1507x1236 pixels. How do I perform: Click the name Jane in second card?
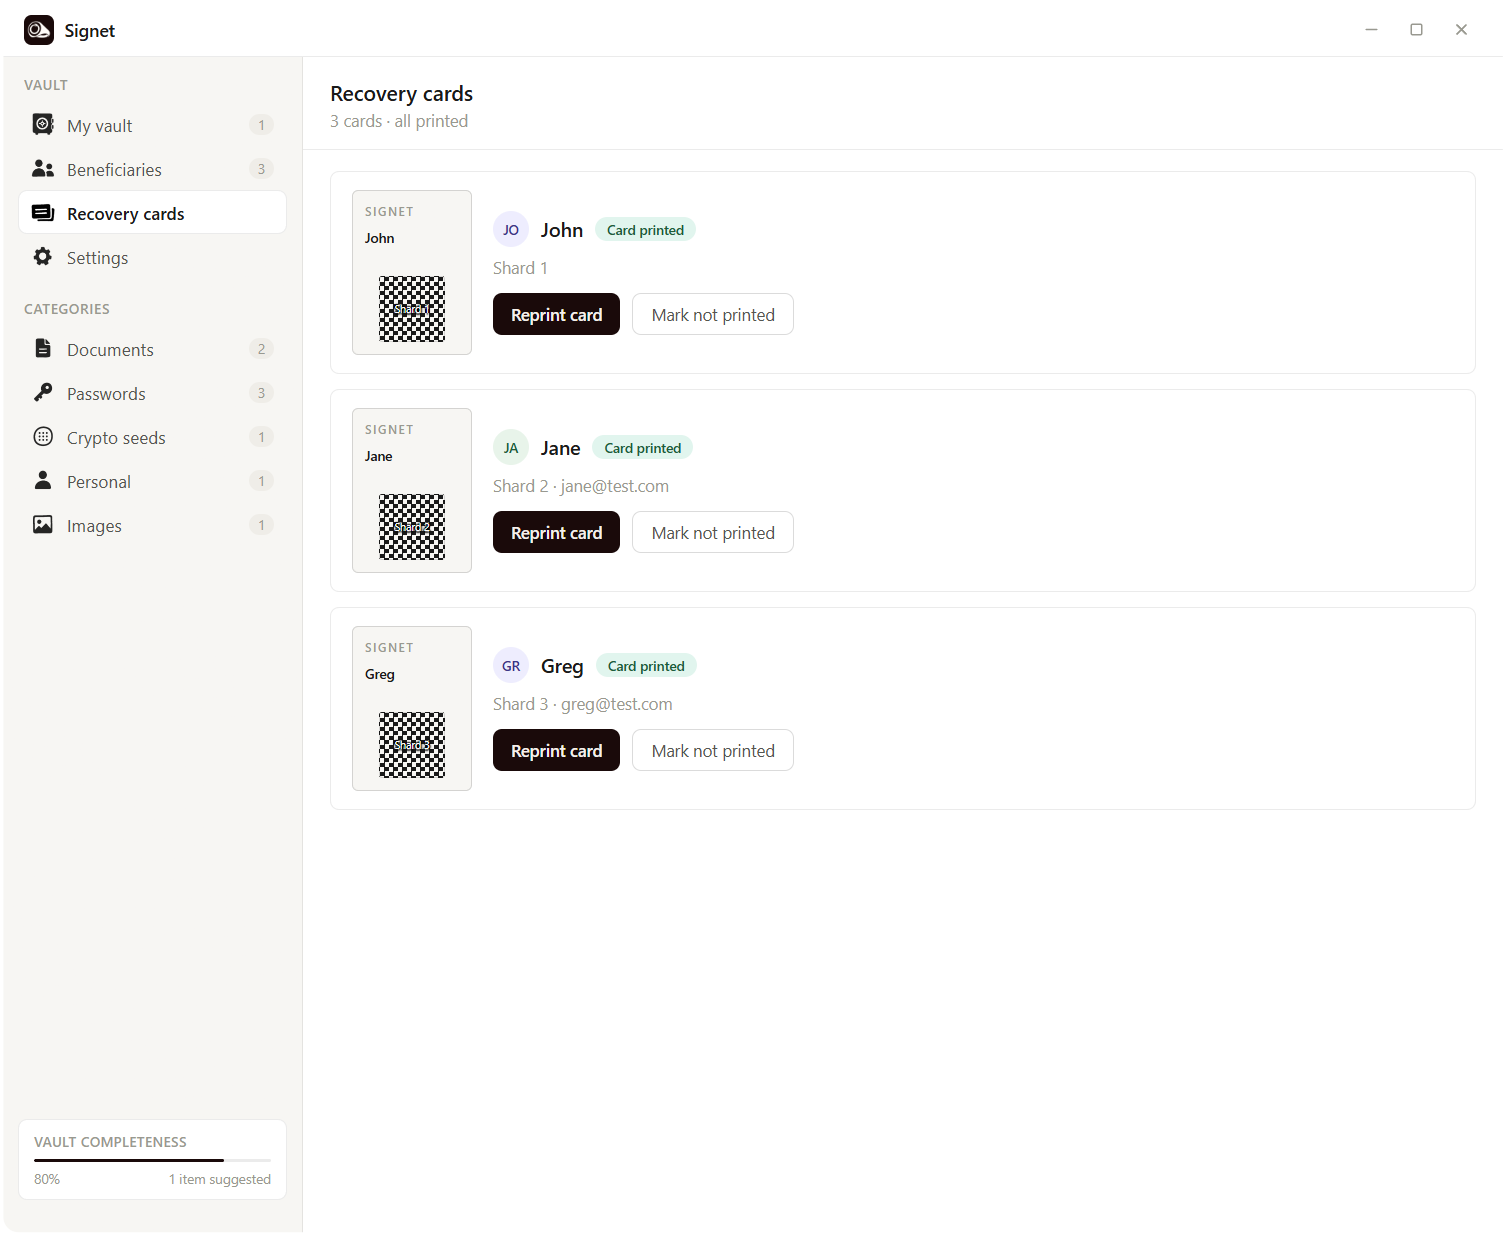pyautogui.click(x=561, y=448)
